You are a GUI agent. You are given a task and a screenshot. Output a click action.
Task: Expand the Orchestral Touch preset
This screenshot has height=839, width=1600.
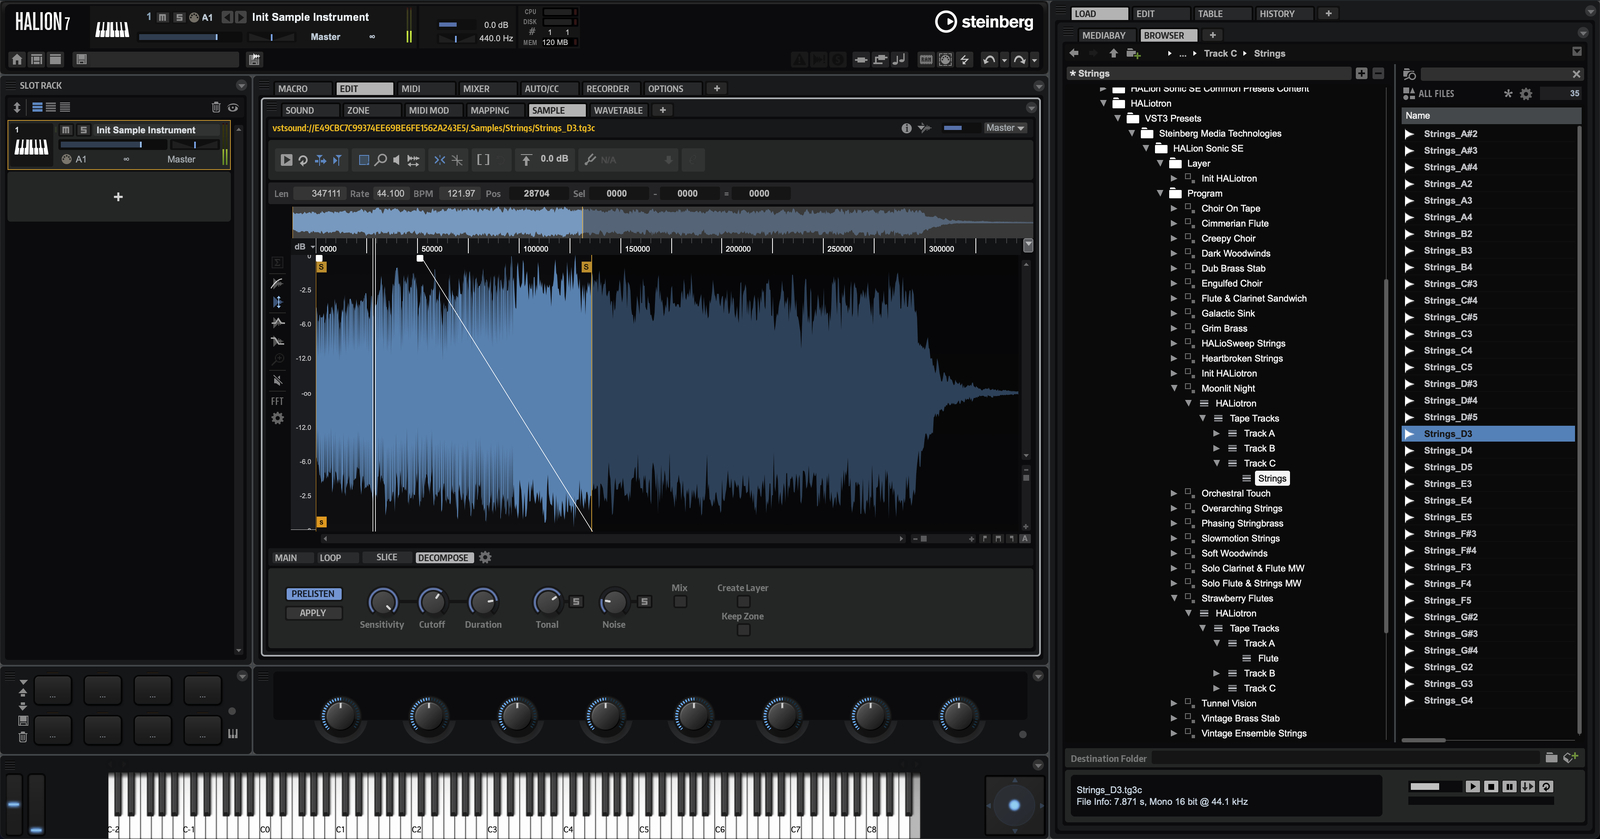point(1174,493)
